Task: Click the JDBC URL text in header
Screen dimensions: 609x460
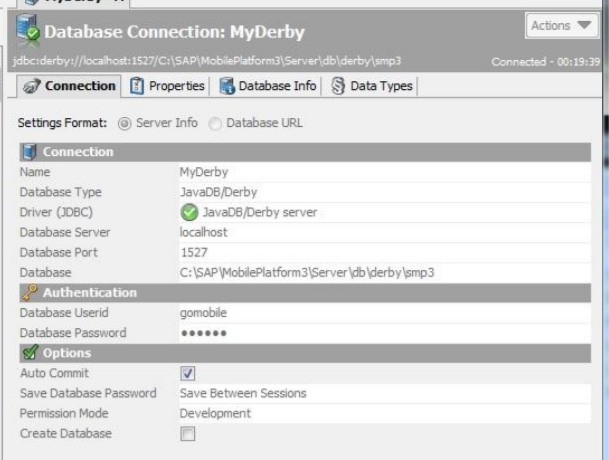Action: [x=207, y=61]
